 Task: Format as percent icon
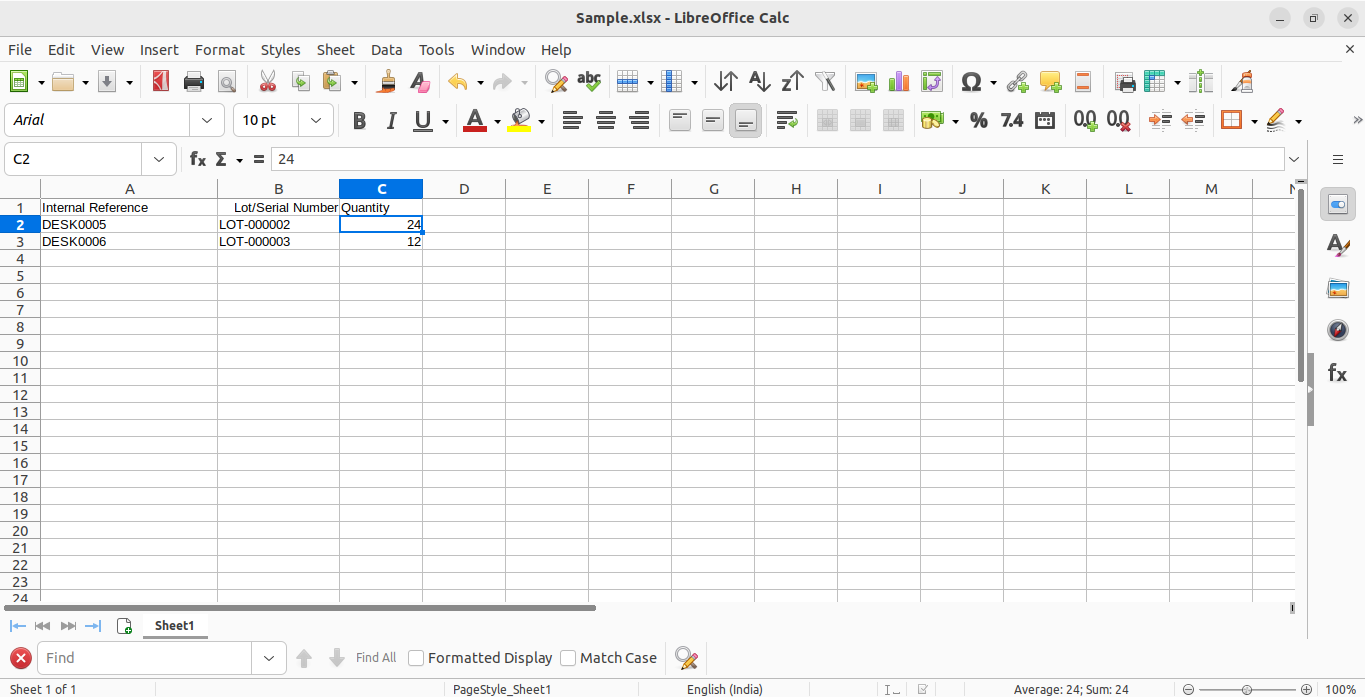[979, 120]
